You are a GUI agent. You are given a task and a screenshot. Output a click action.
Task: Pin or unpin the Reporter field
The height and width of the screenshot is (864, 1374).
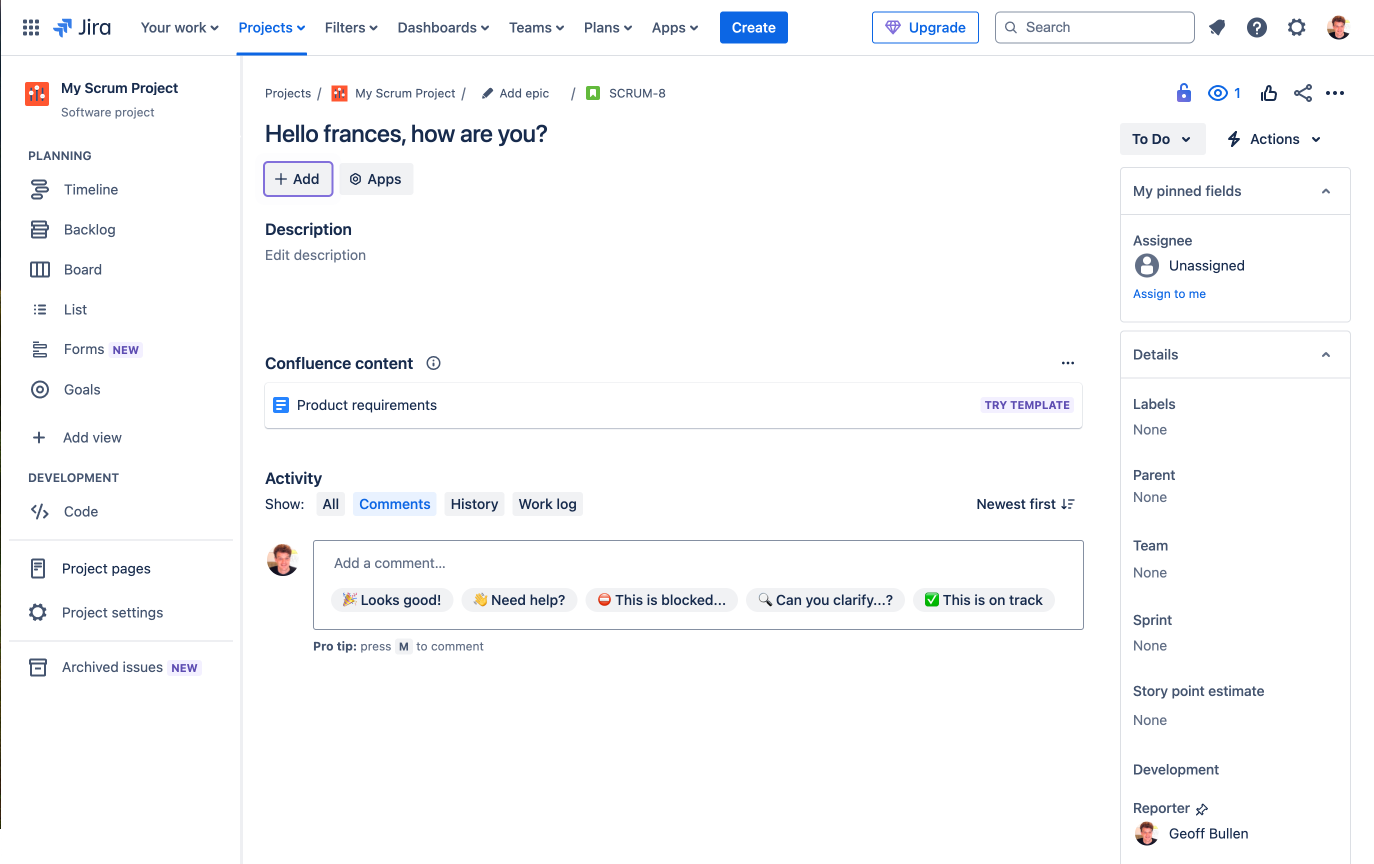1202,809
